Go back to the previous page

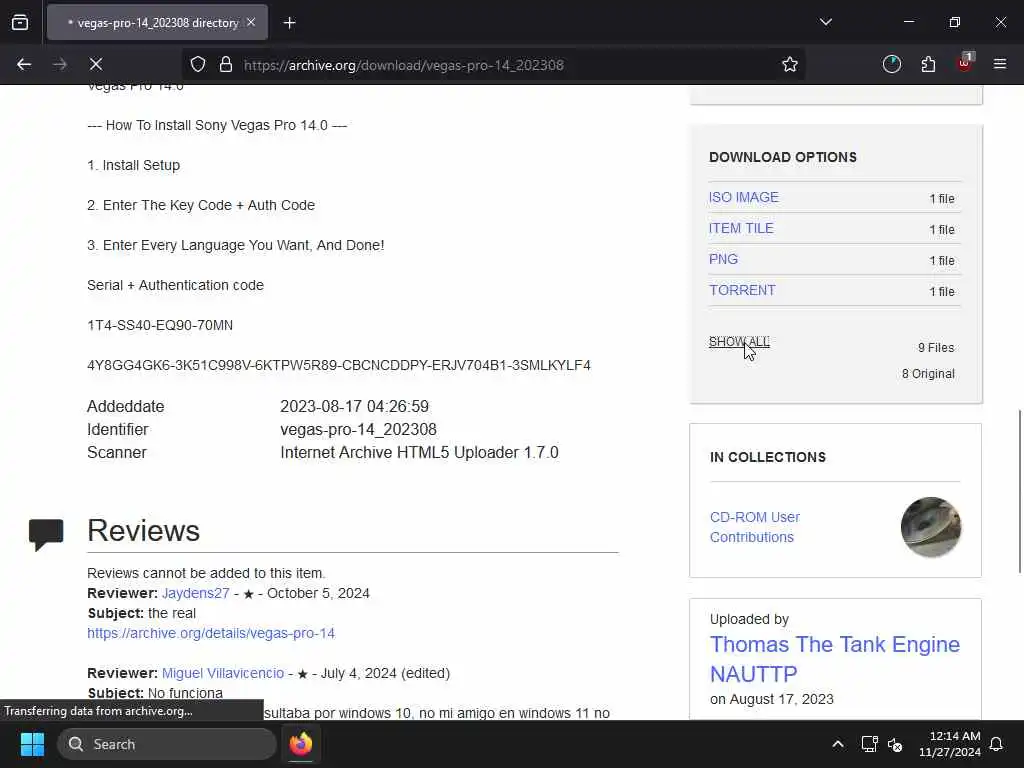pyautogui.click(x=24, y=64)
